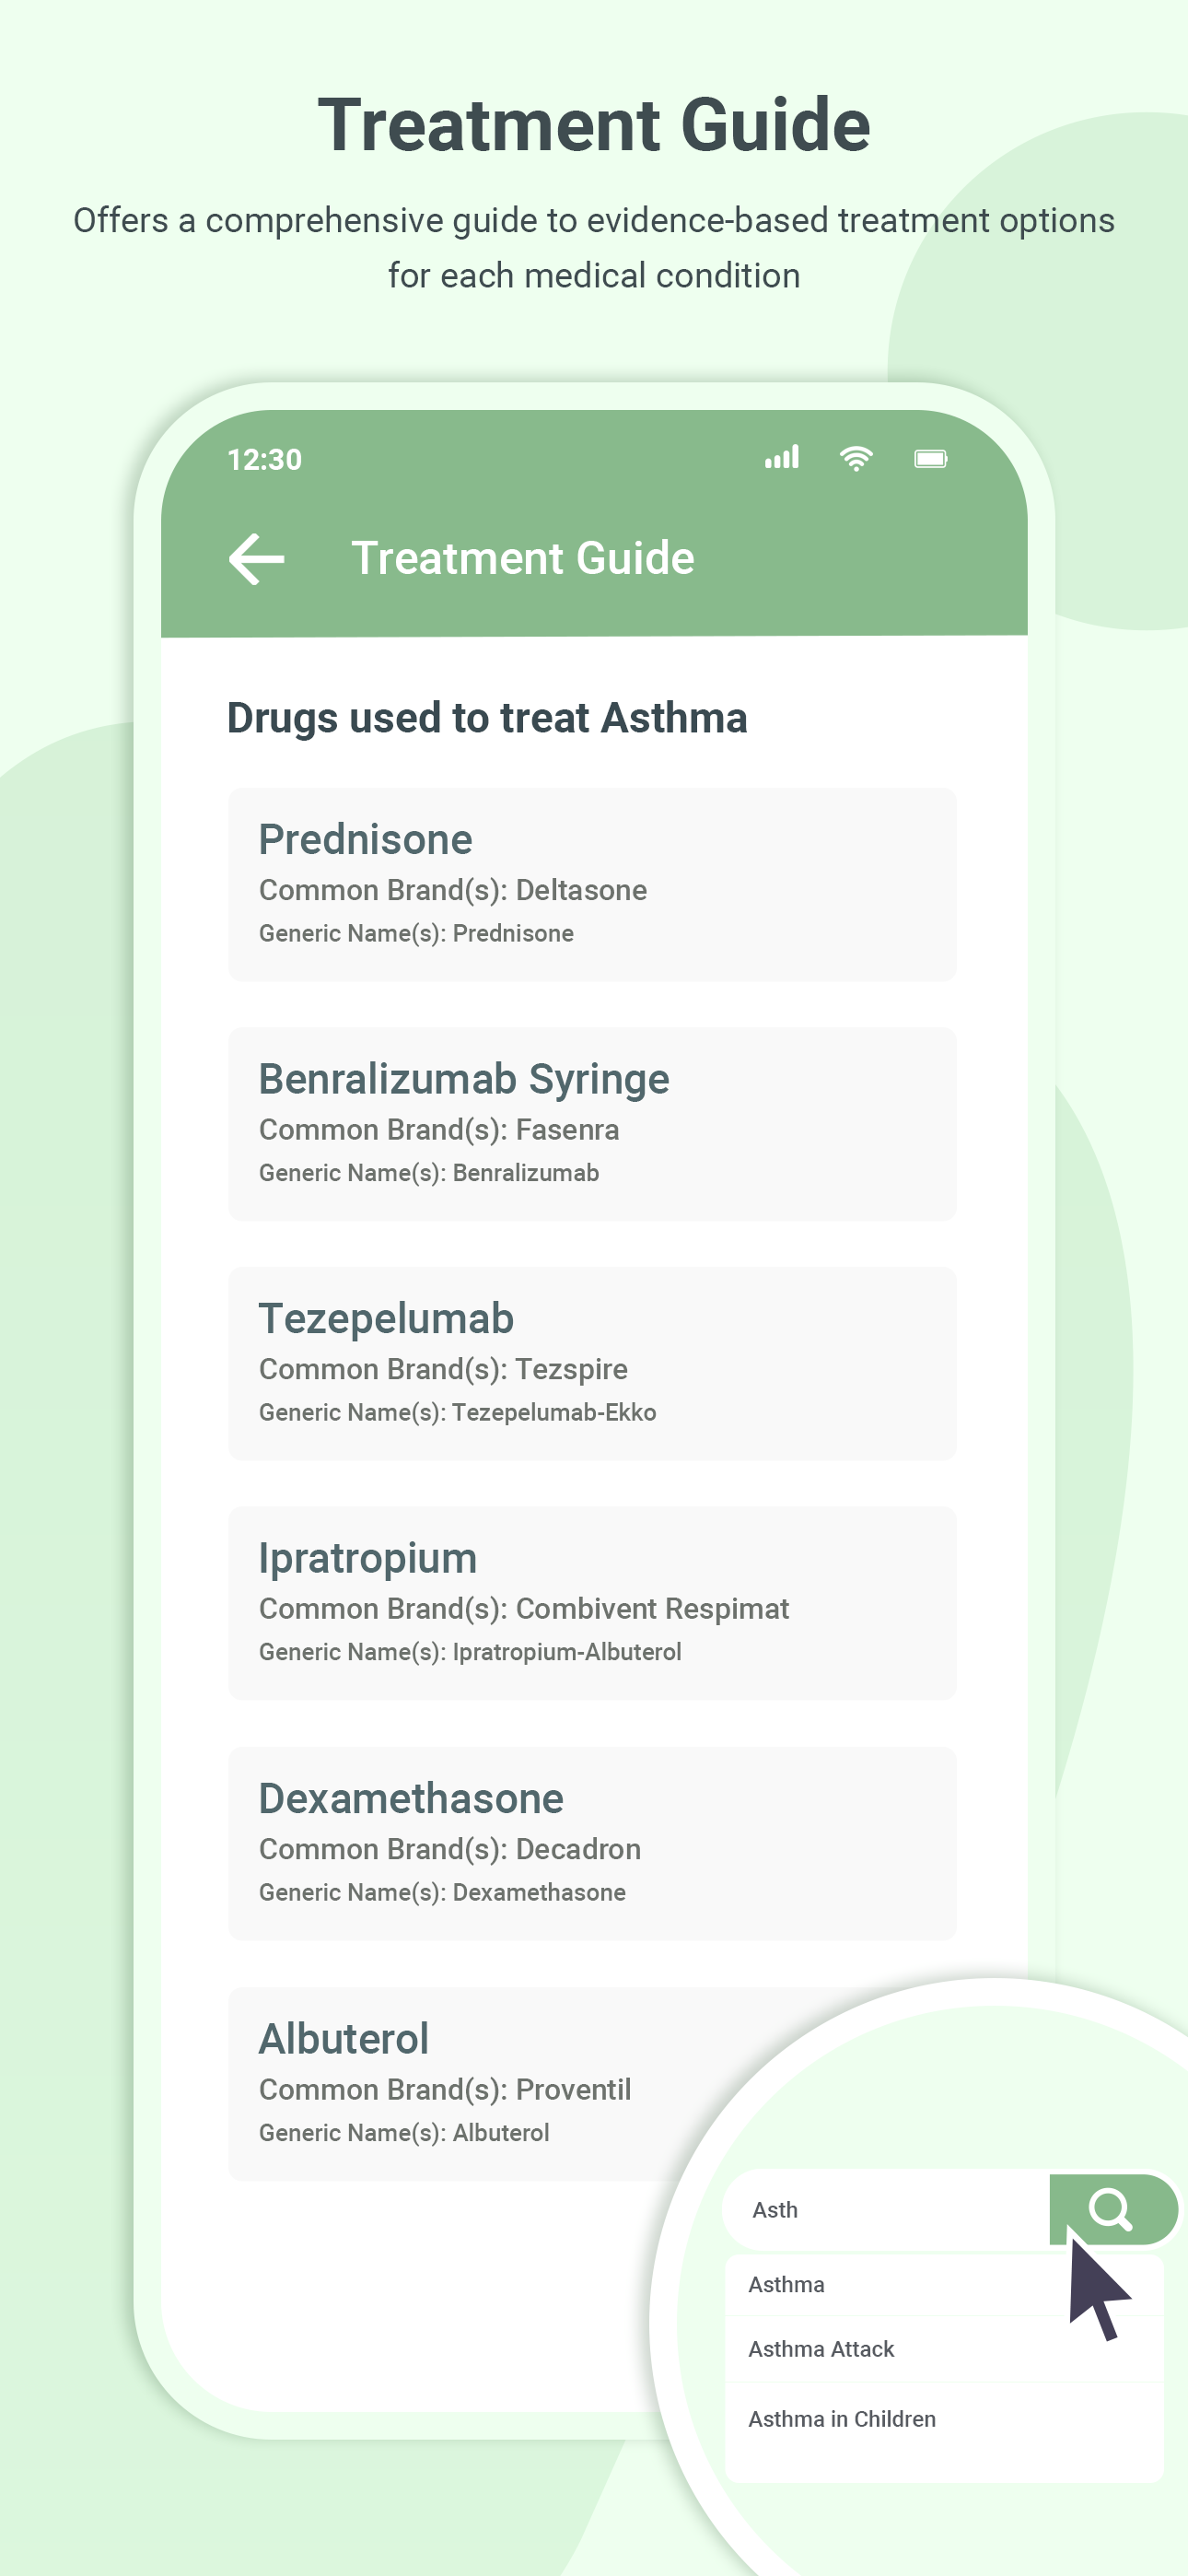
Task: Tap the Fasenra common brand text
Action: [x=567, y=1130]
